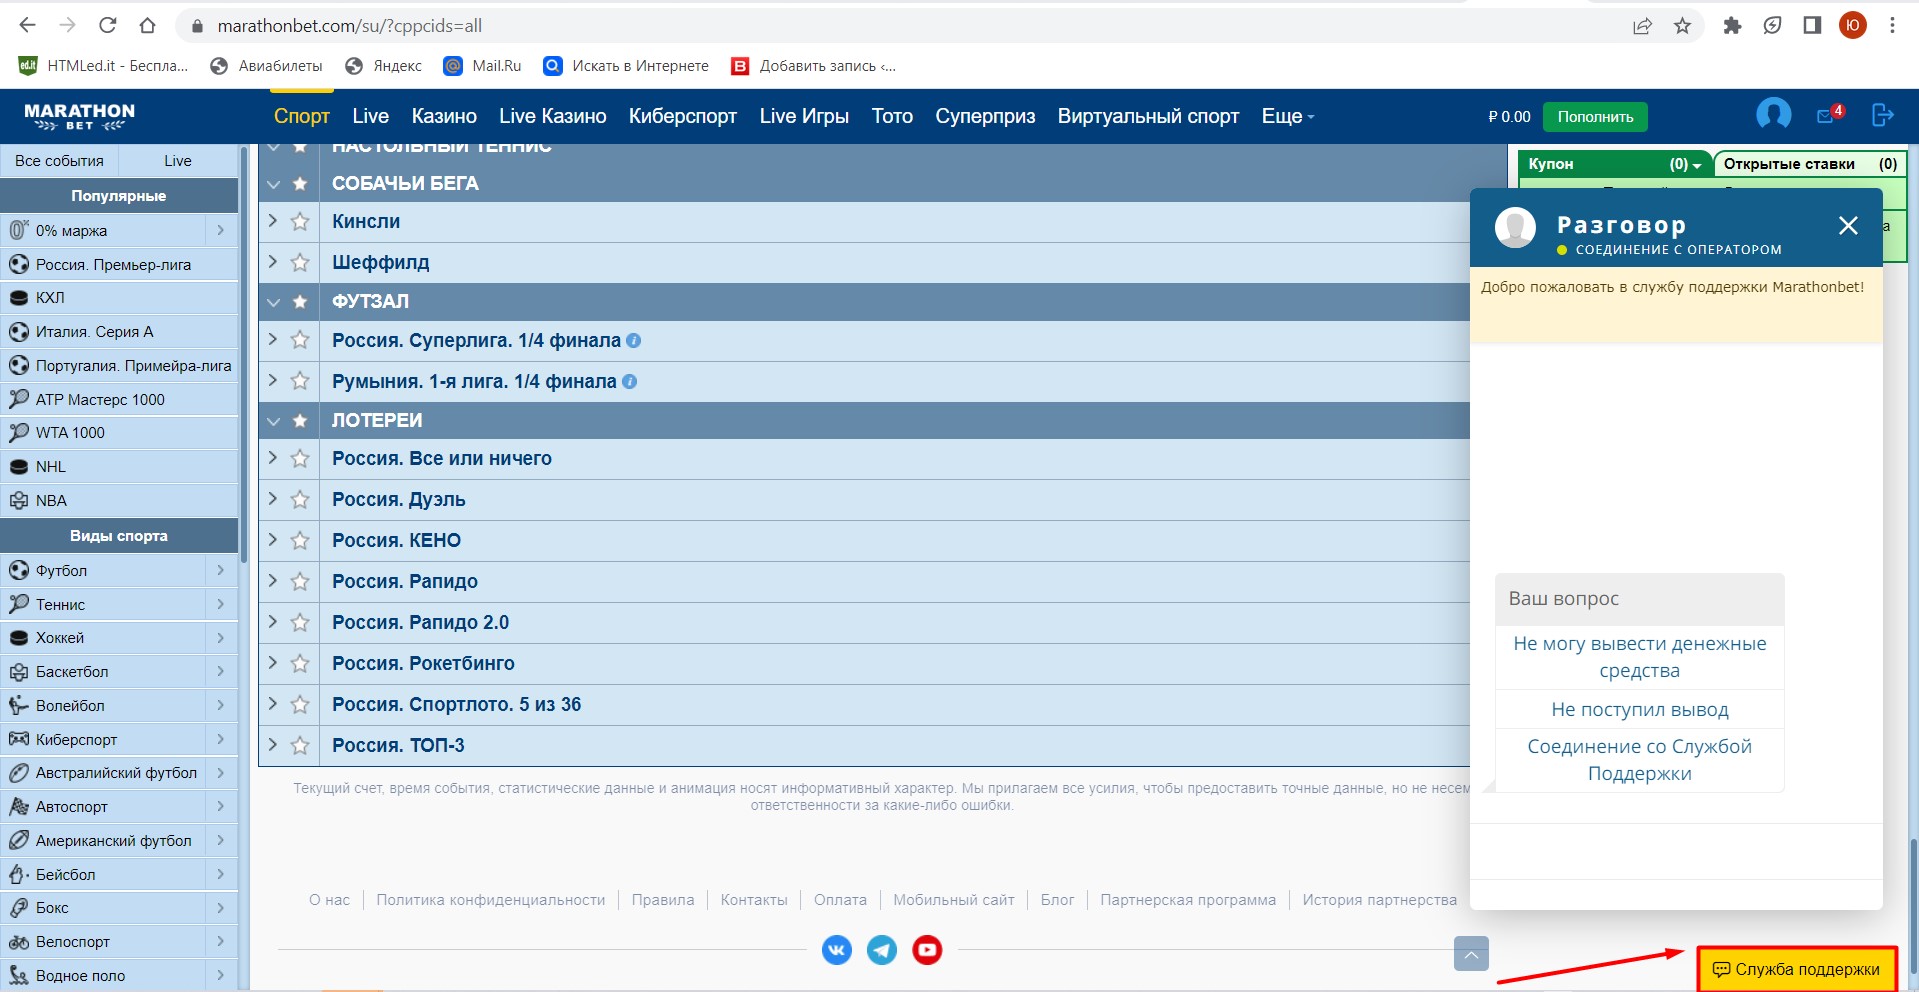Toggle favorite star for Россия. ТОП-3
Viewport: 1919px width, 992px height.
(x=299, y=746)
